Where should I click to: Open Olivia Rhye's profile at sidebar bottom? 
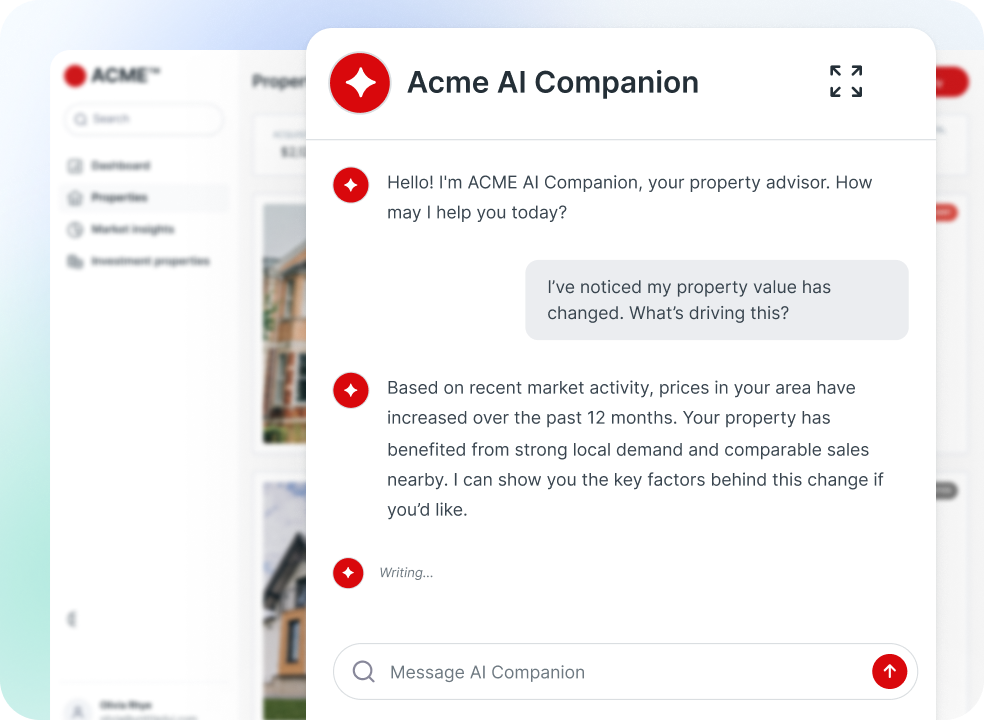click(x=125, y=706)
